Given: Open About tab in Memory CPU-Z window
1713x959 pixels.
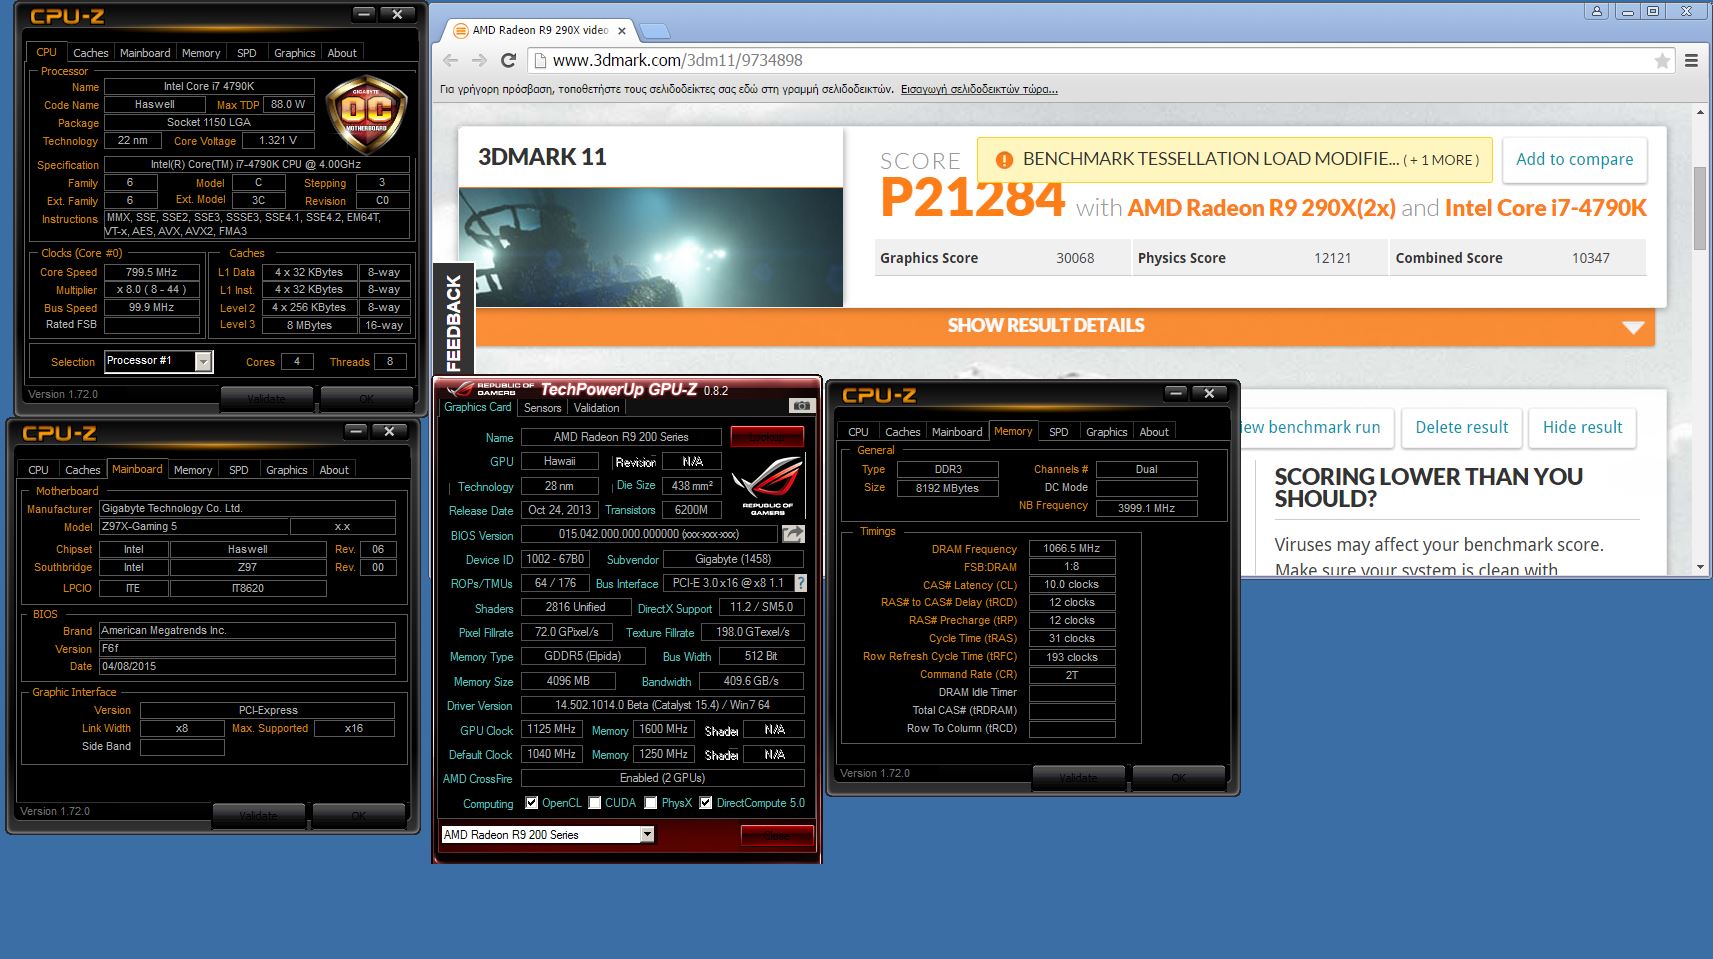Looking at the screenshot, I should 1154,432.
